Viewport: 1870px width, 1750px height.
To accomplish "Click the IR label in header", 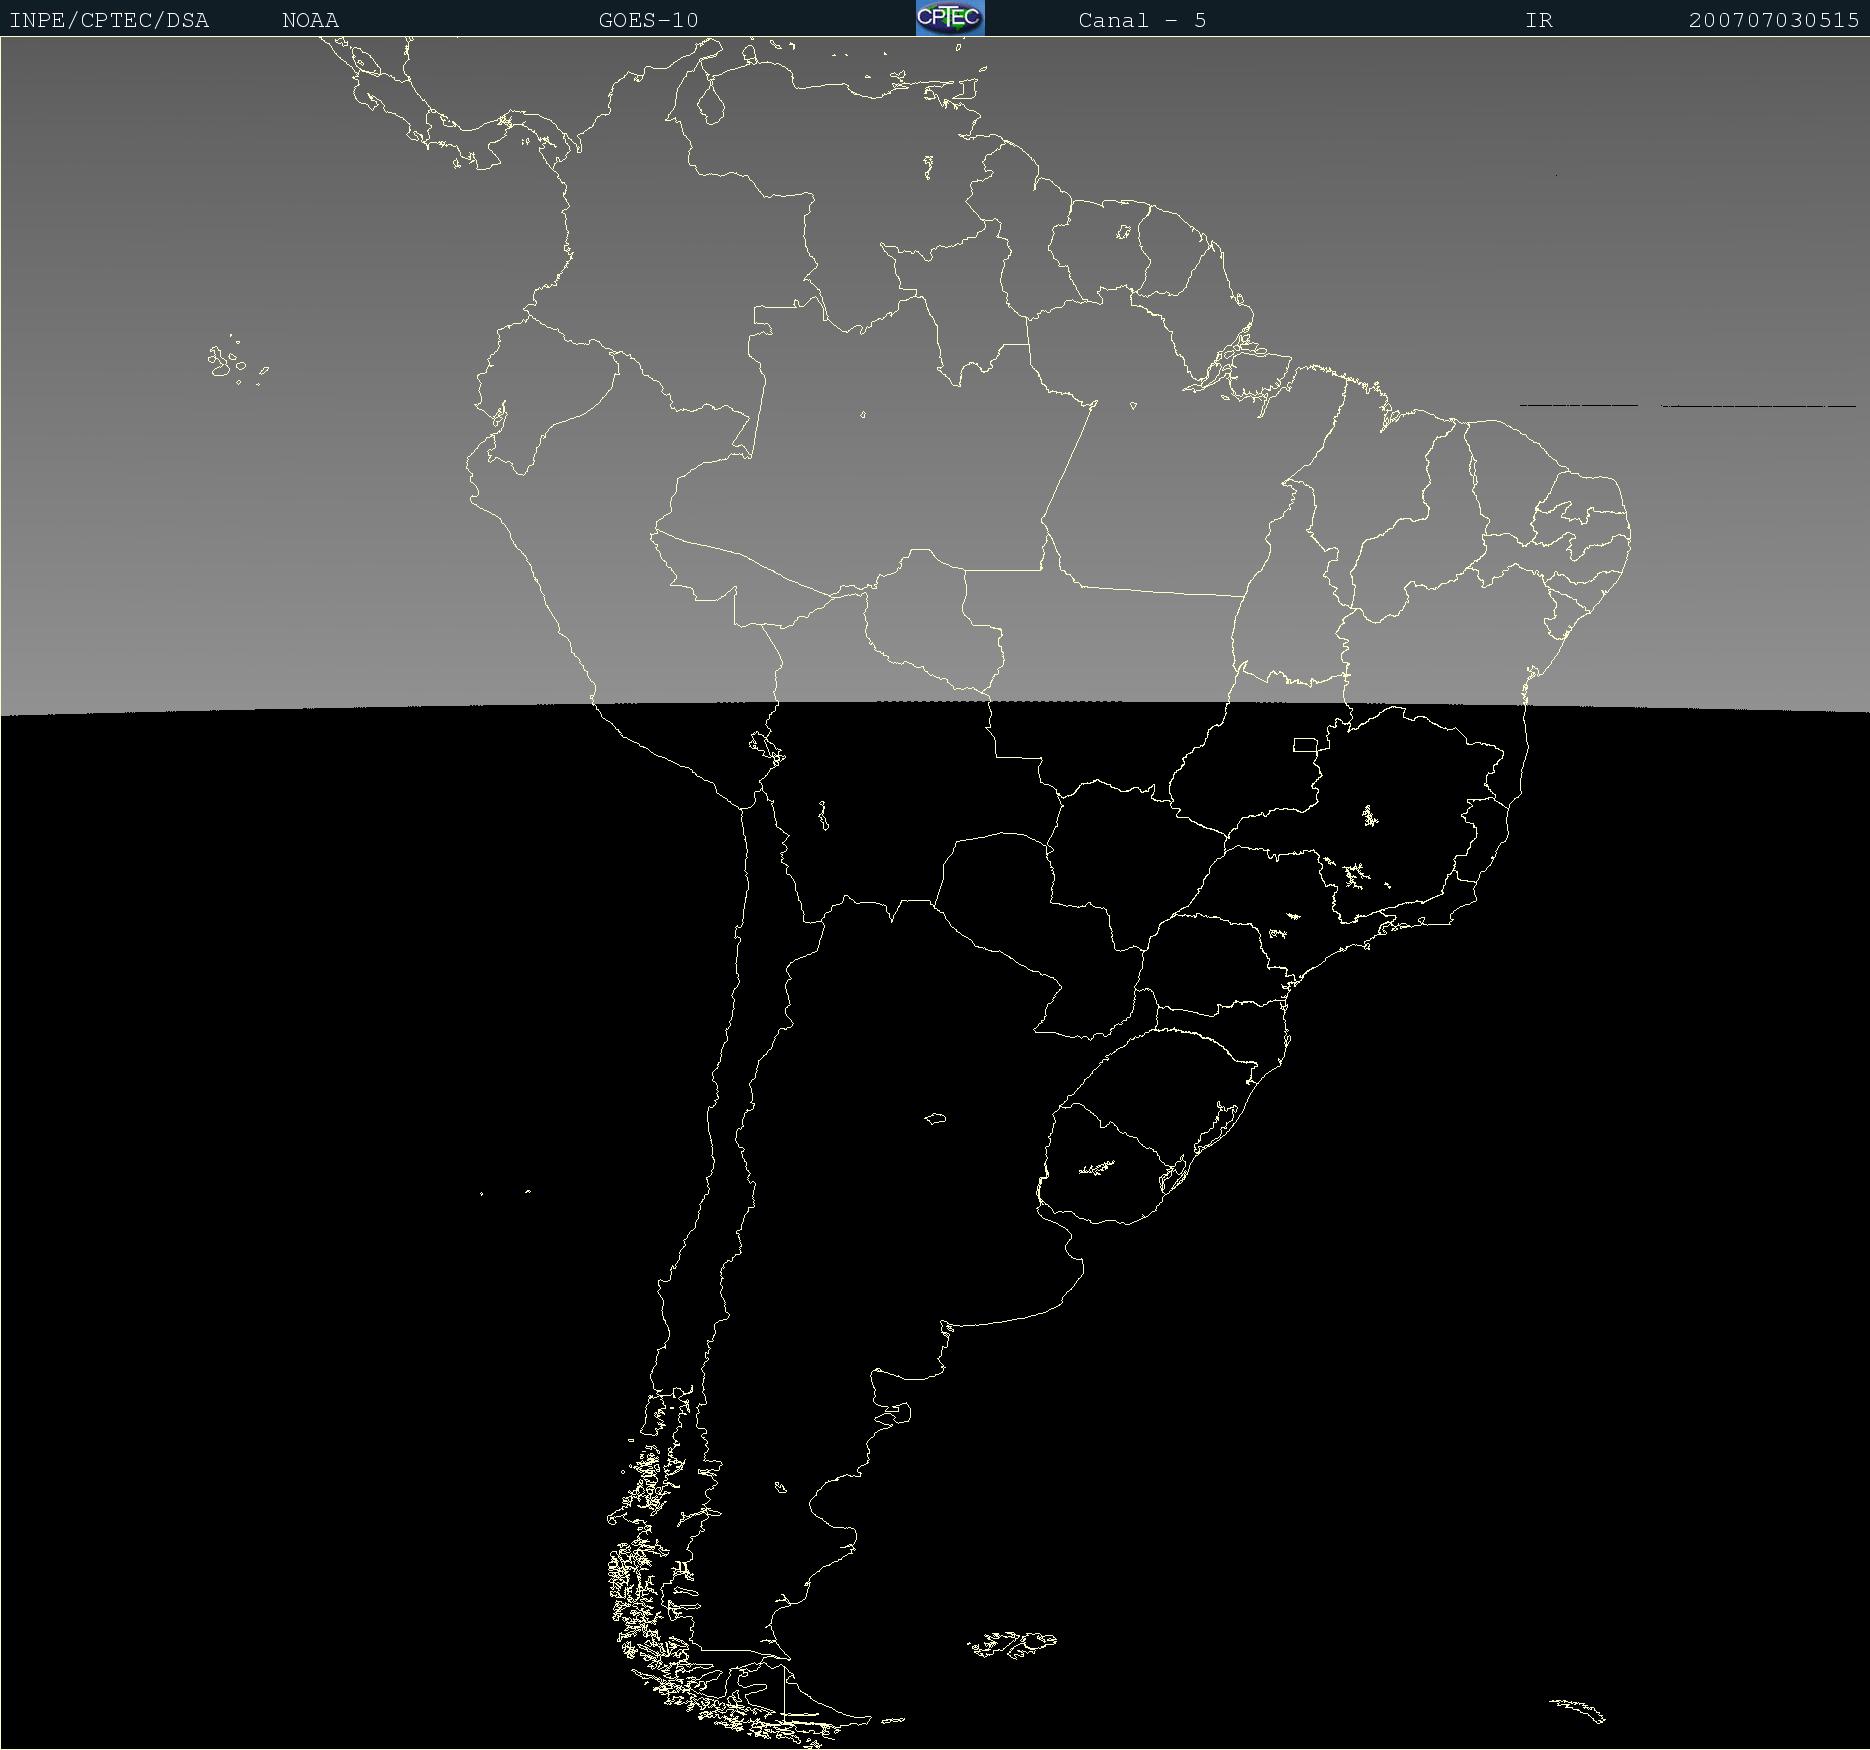I will pos(1539,20).
